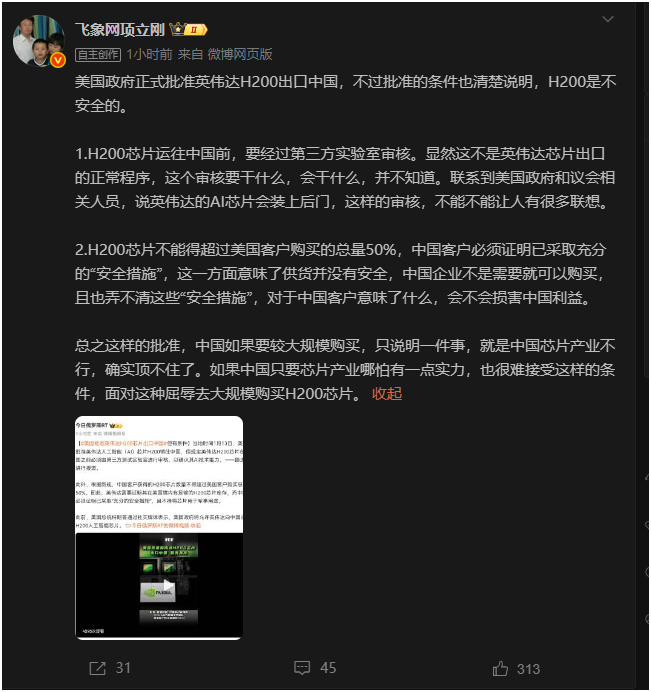Collapse the post with 收起 link
This screenshot has width=651, height=692.
[x=387, y=393]
